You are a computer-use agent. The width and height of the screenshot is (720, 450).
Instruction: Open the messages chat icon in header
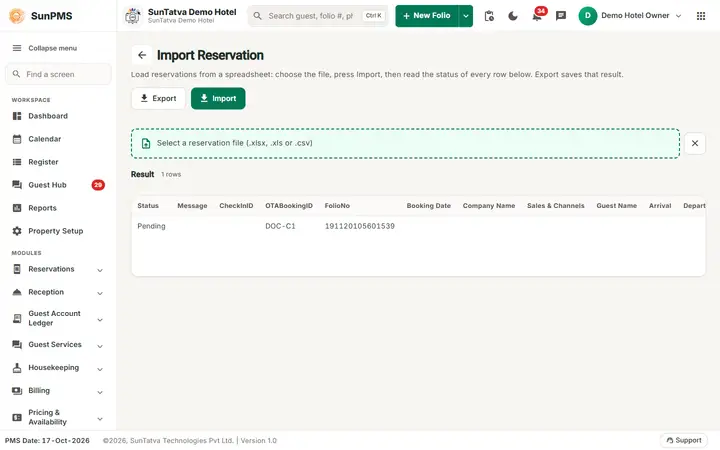coord(561,16)
